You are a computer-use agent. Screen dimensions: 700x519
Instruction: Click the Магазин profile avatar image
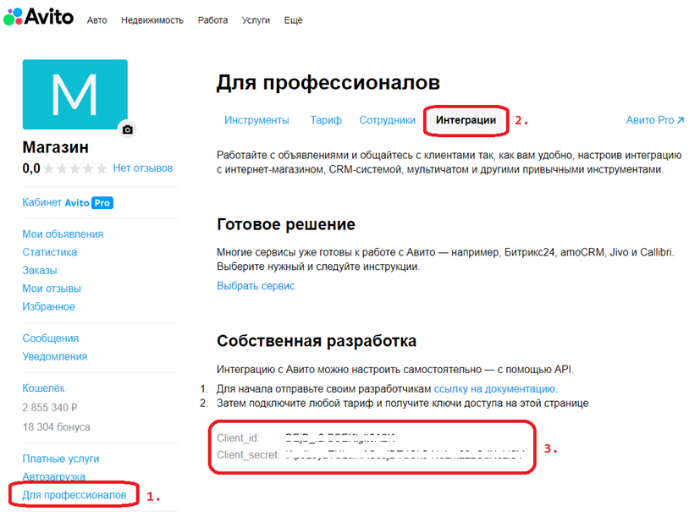[x=74, y=94]
